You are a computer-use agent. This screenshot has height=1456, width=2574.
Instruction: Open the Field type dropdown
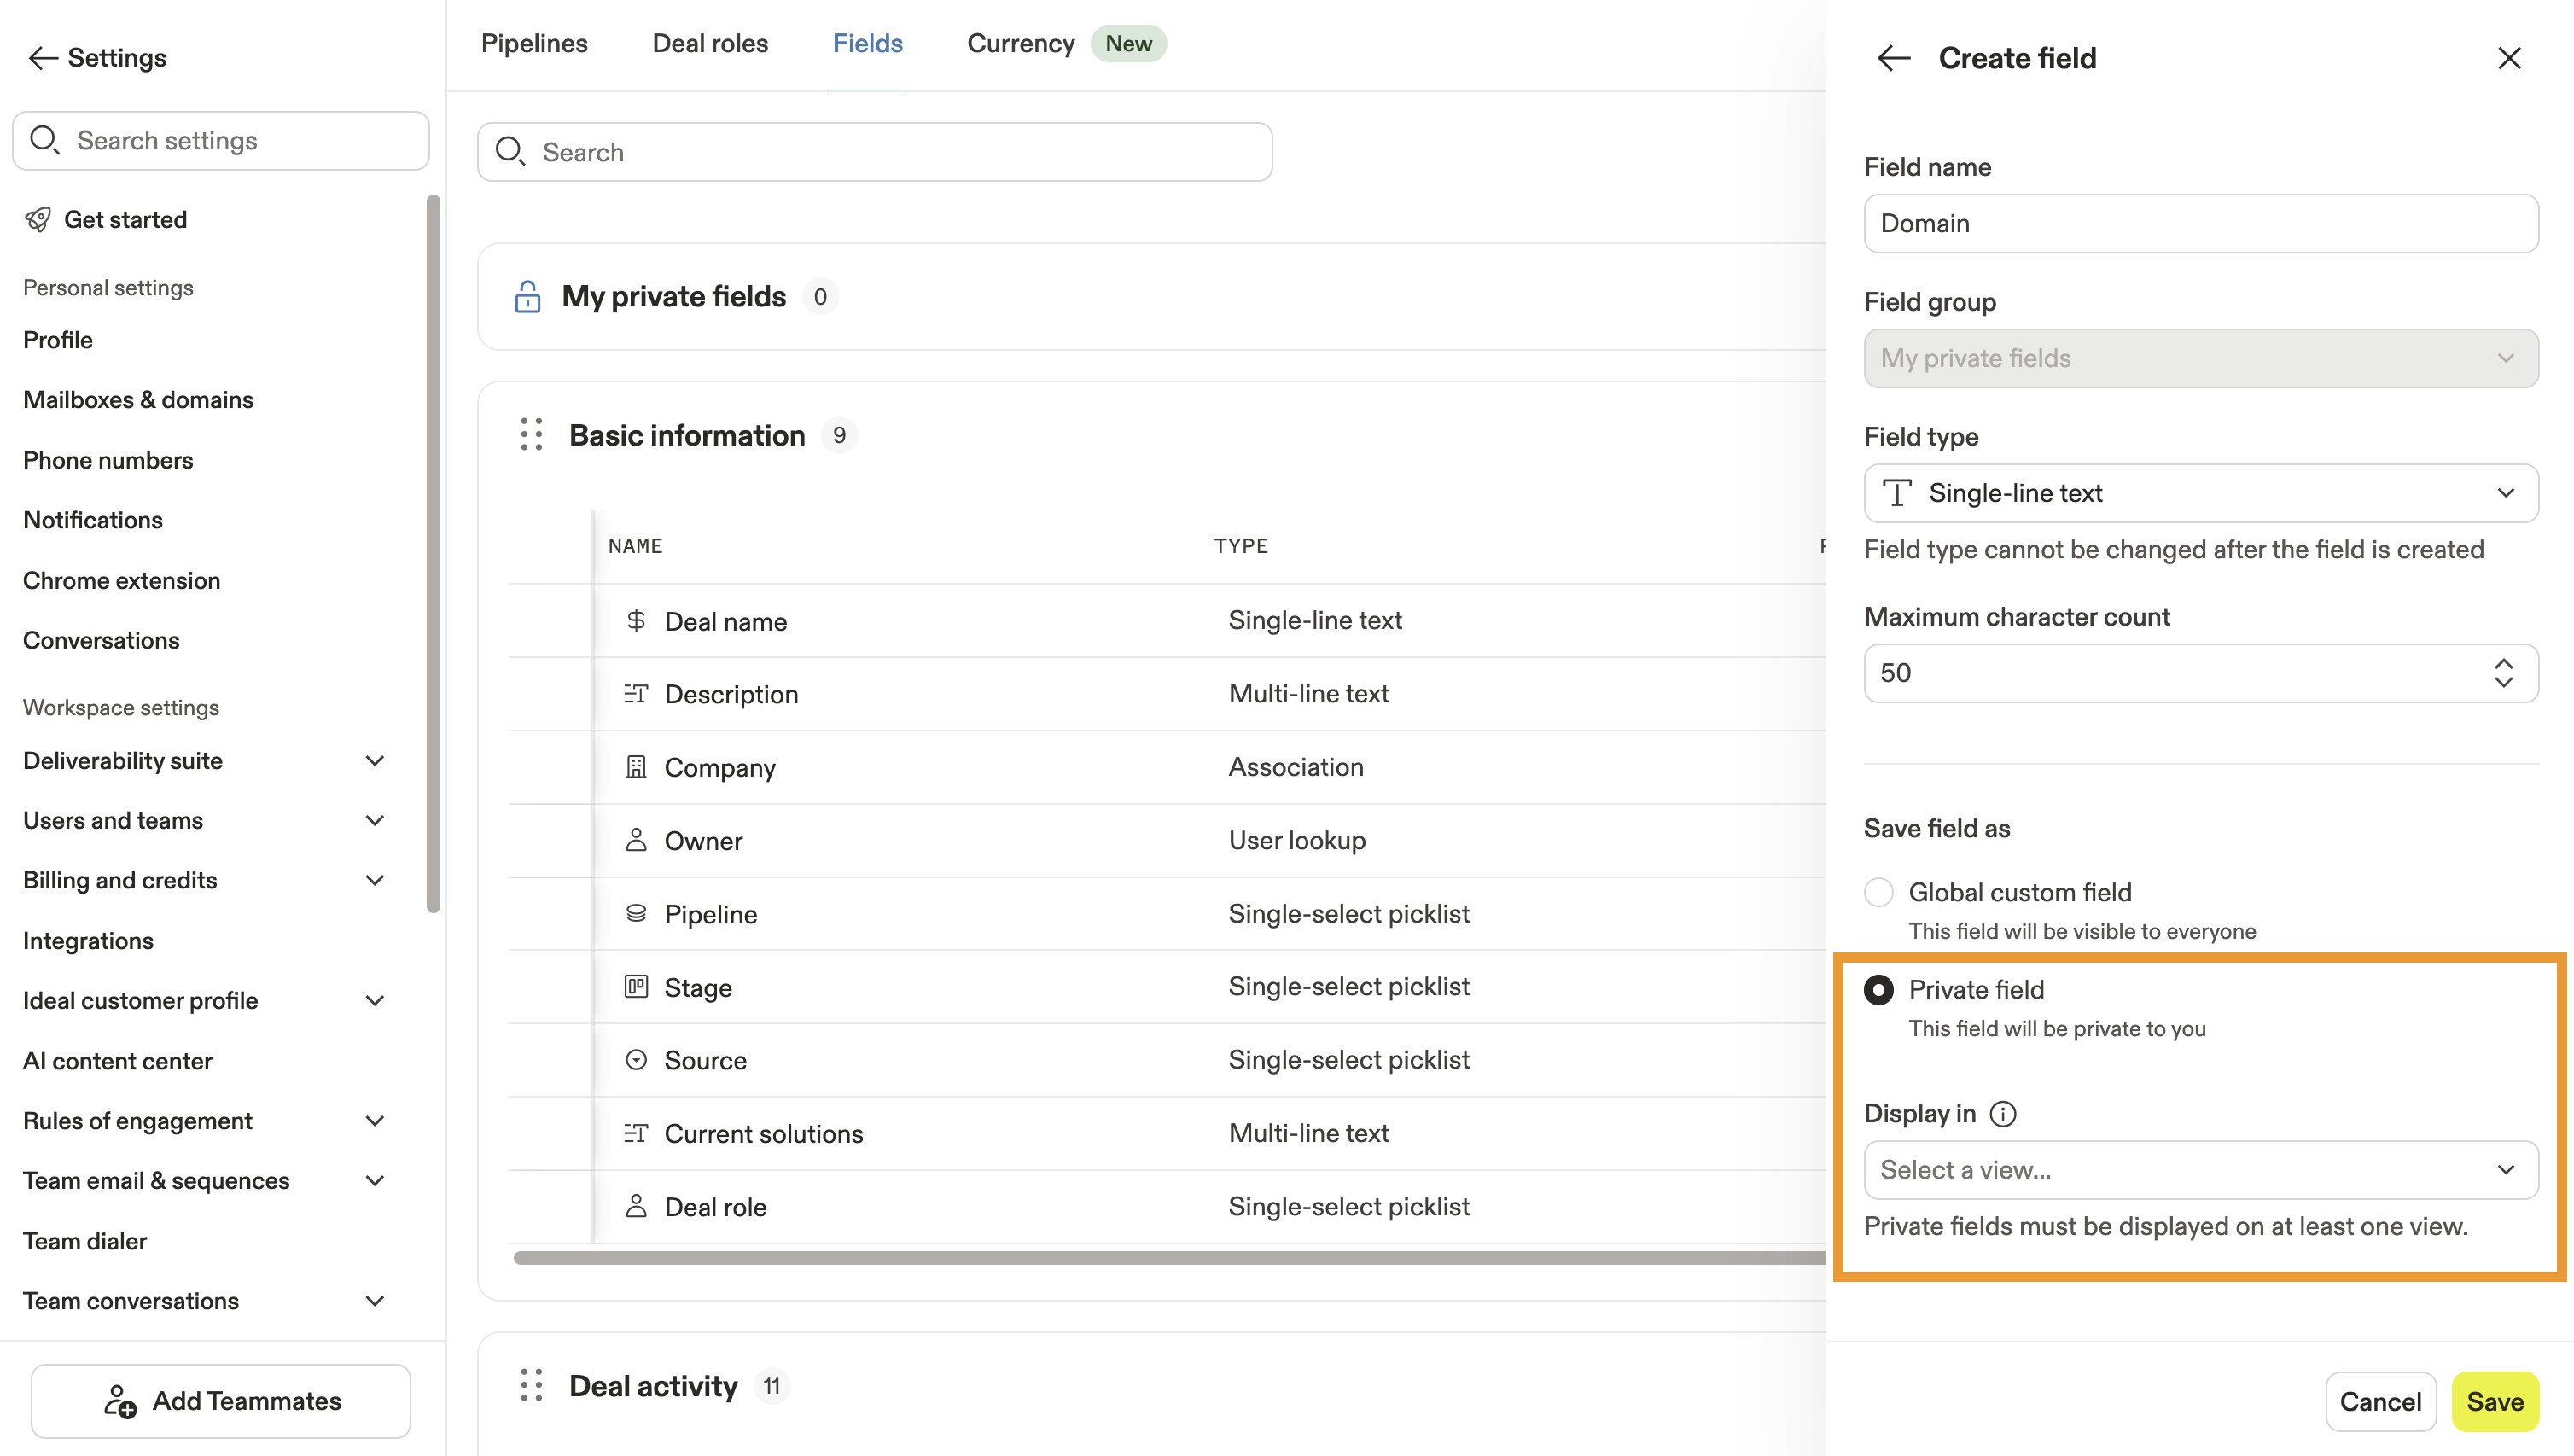pyautogui.click(x=2200, y=493)
